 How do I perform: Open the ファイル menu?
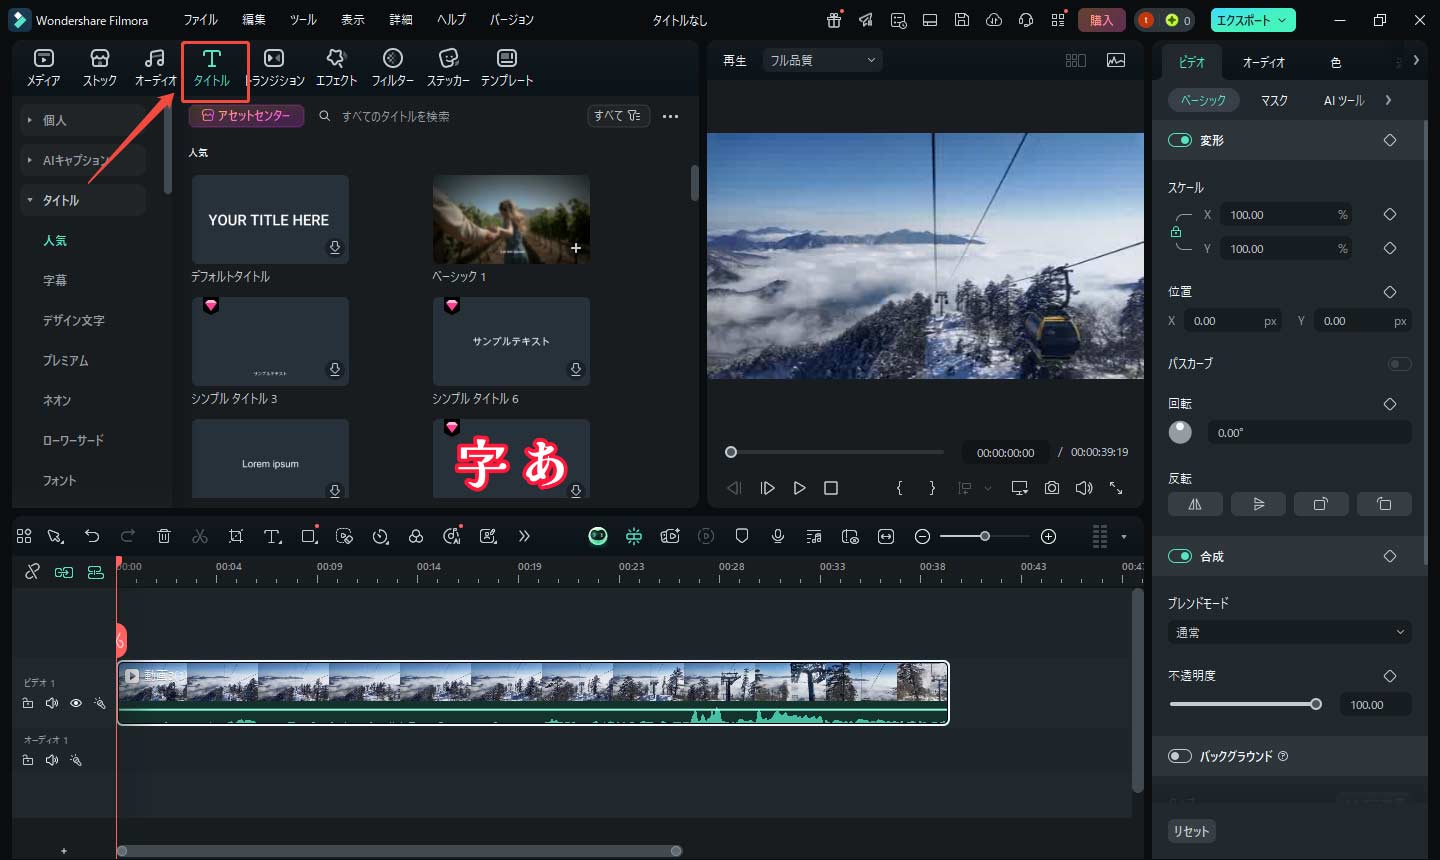(x=200, y=20)
